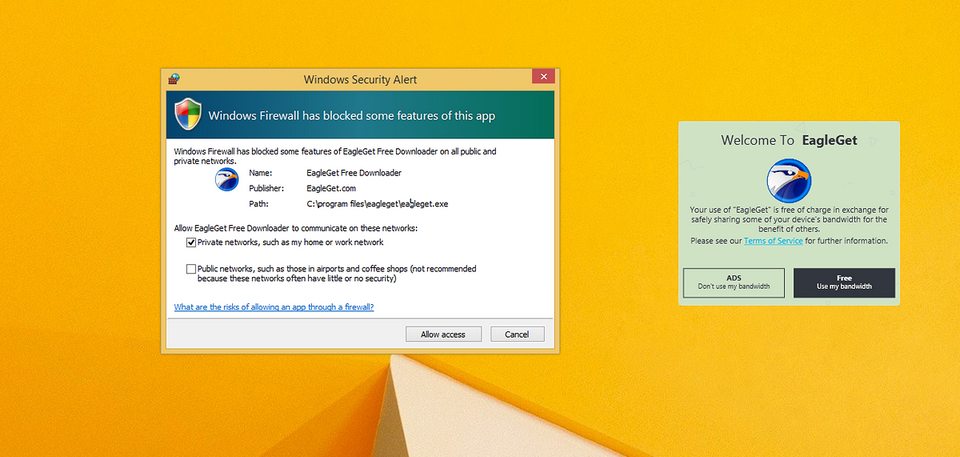Click the path C:\program files\eagleget\eagleget.exe
The image size is (960, 457).
pyautogui.click(x=377, y=204)
